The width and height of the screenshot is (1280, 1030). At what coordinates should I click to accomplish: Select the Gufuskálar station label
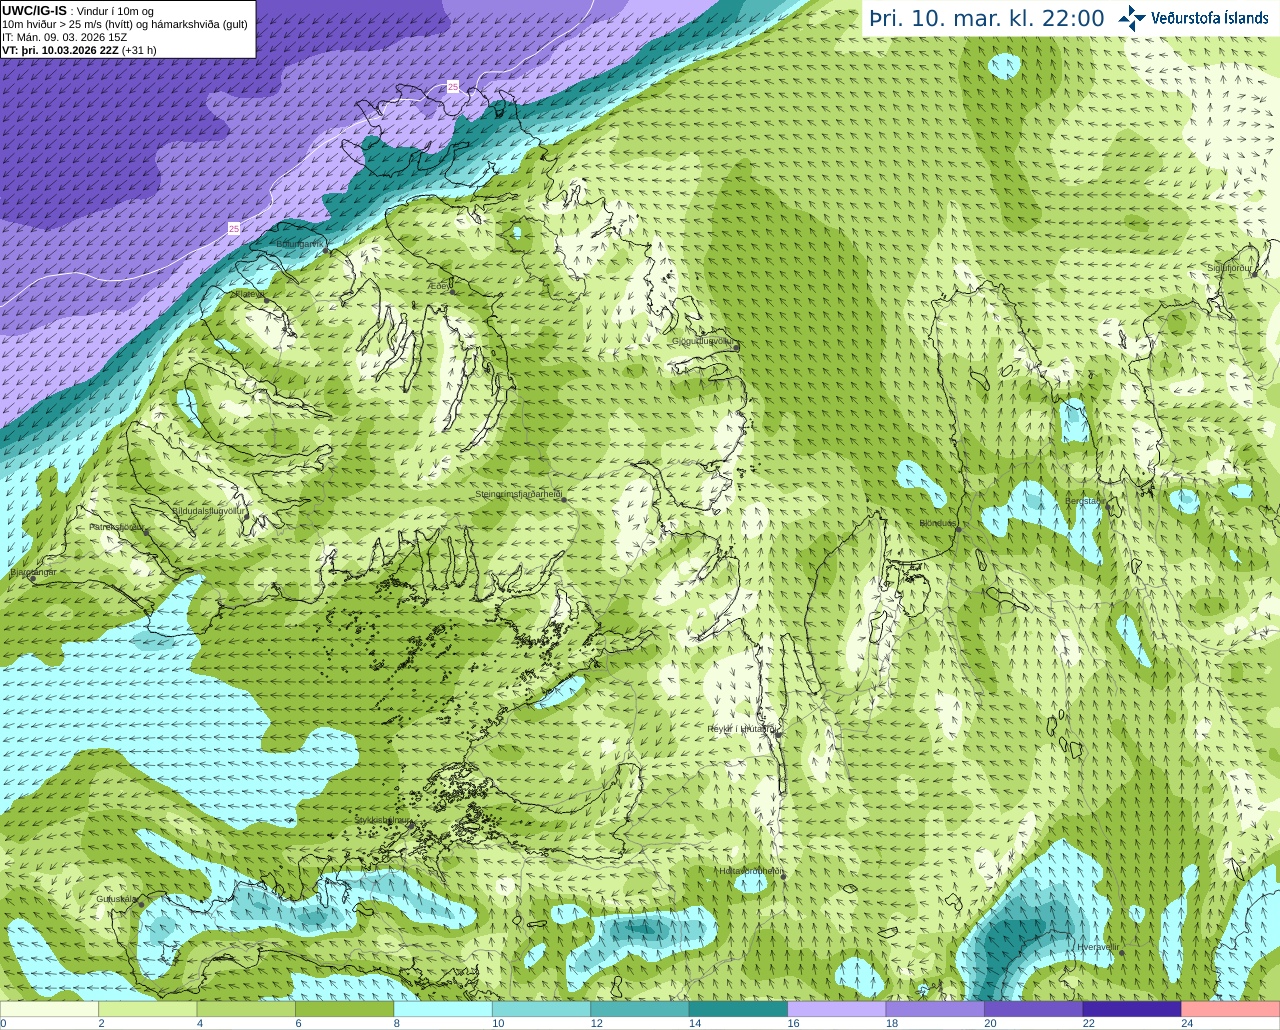point(117,899)
